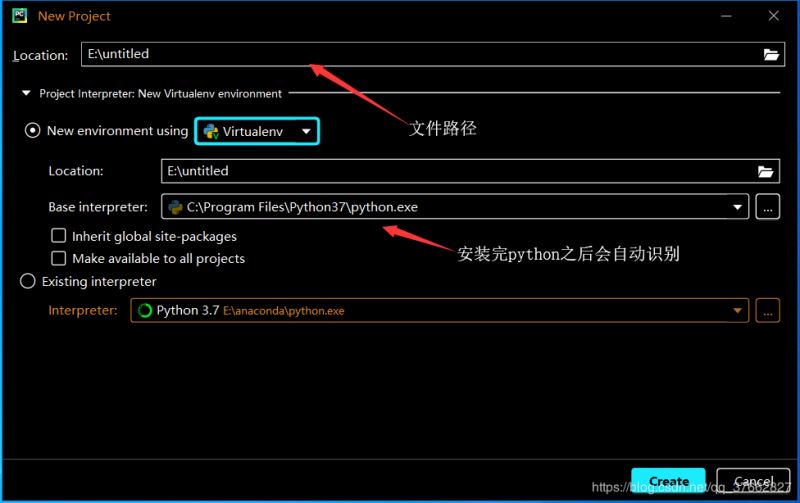The width and height of the screenshot is (800, 503).
Task: Select New environment using radio button
Action: [x=32, y=131]
